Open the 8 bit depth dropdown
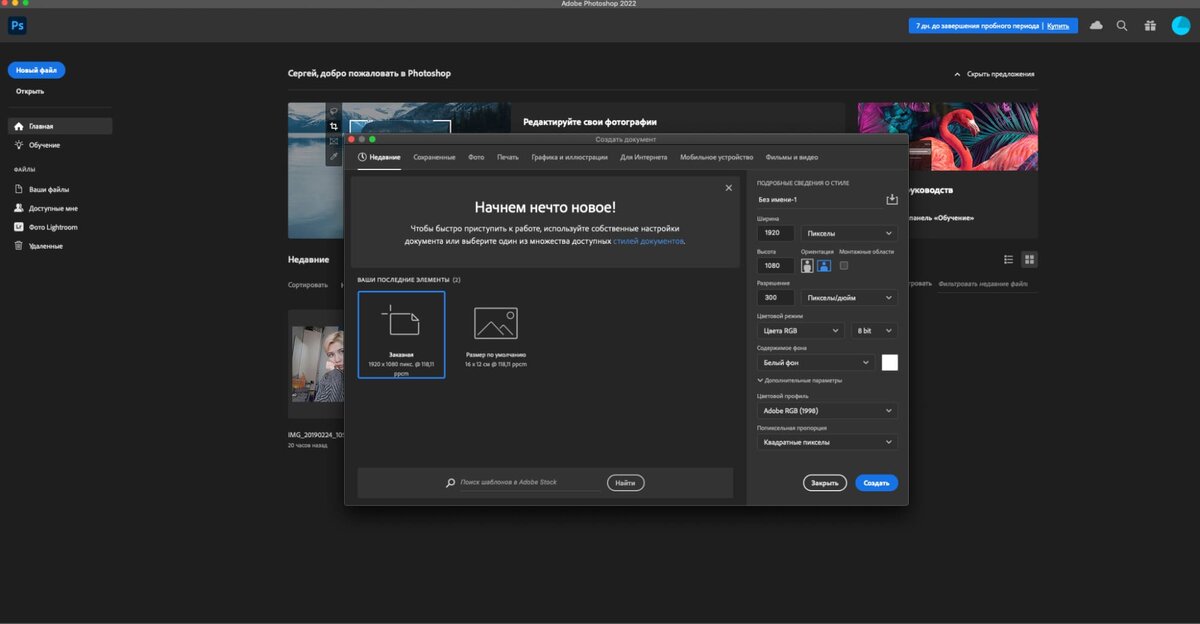This screenshot has height=624, width=1200. (x=875, y=330)
